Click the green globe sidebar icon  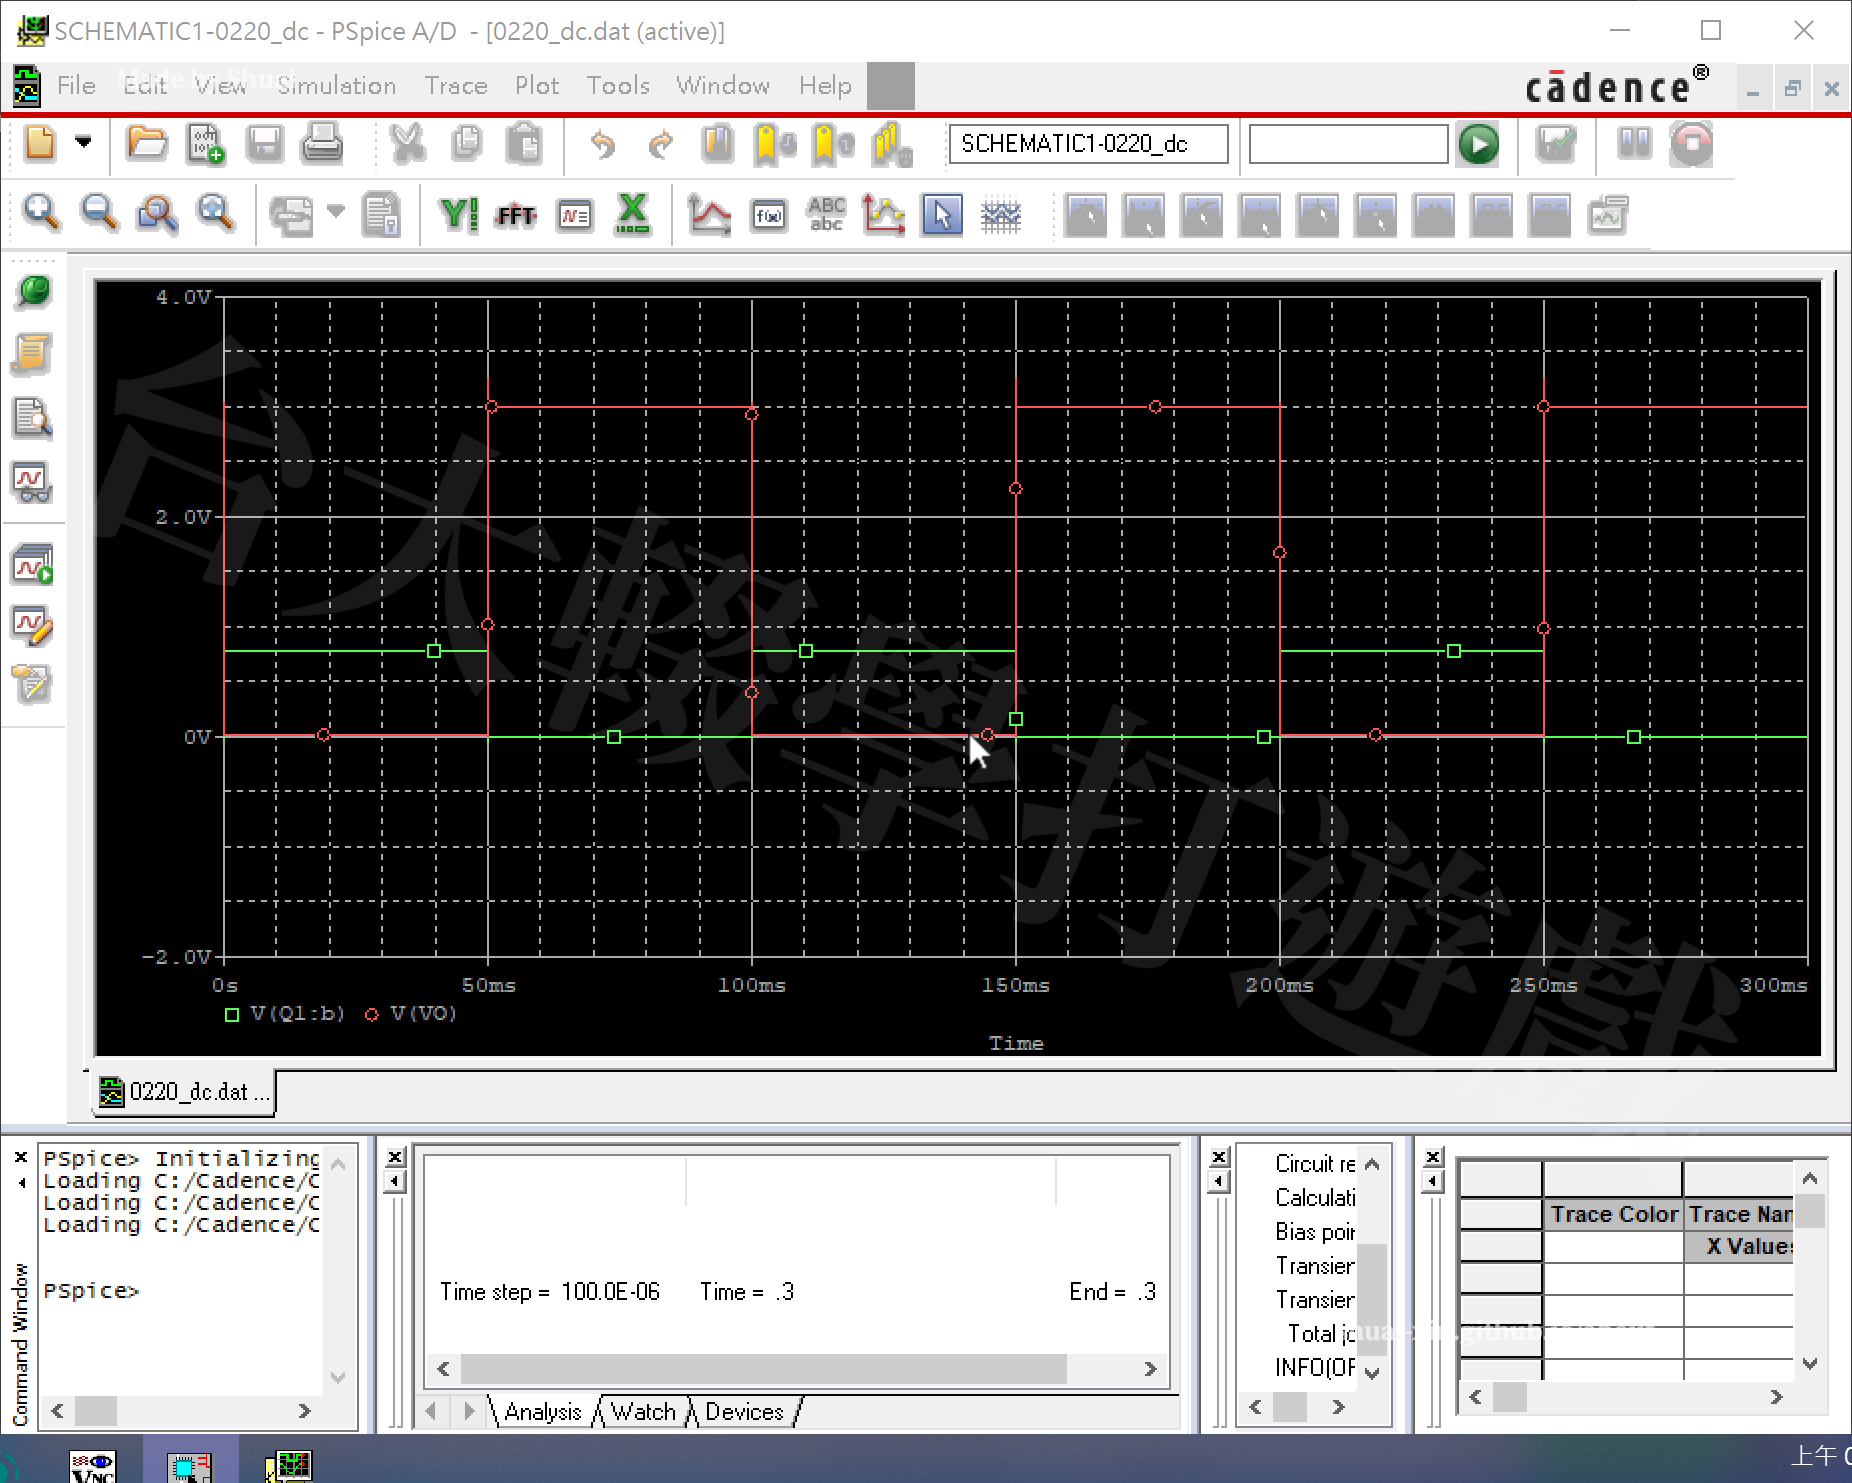[33, 291]
